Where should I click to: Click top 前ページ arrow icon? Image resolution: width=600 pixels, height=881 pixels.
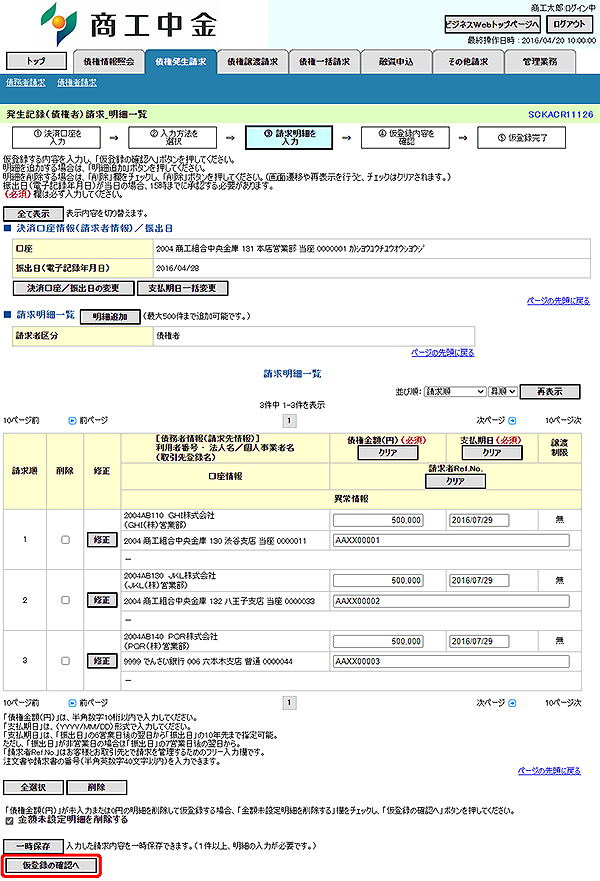[x=72, y=421]
